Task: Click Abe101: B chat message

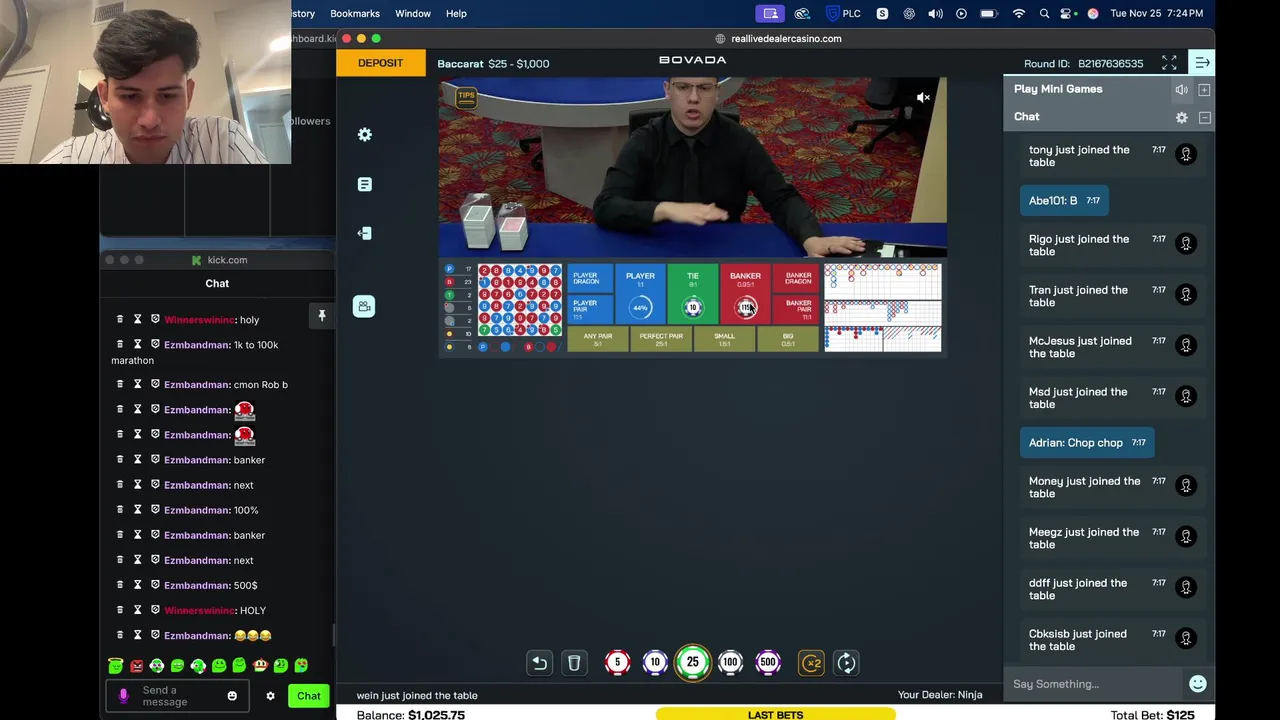Action: (1066, 200)
